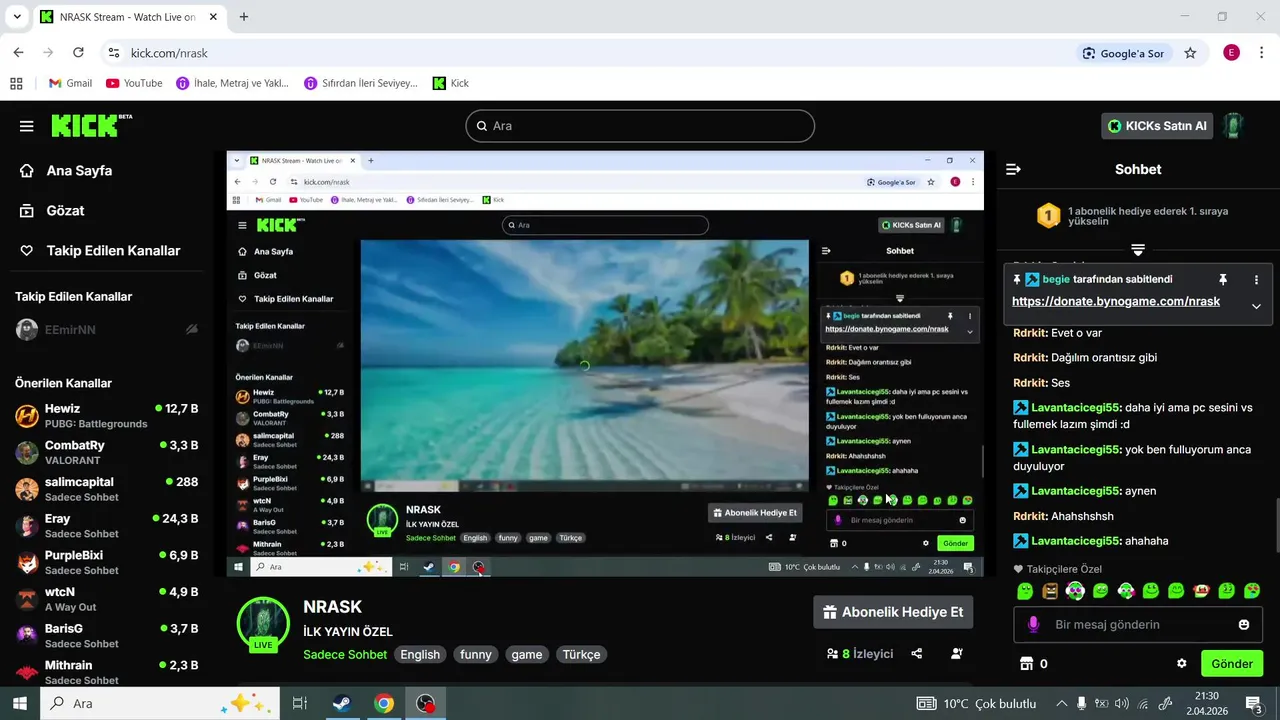The height and width of the screenshot is (720, 1280).
Task: Pick the green emote with purple glasses and headphones
Action: (1075, 591)
